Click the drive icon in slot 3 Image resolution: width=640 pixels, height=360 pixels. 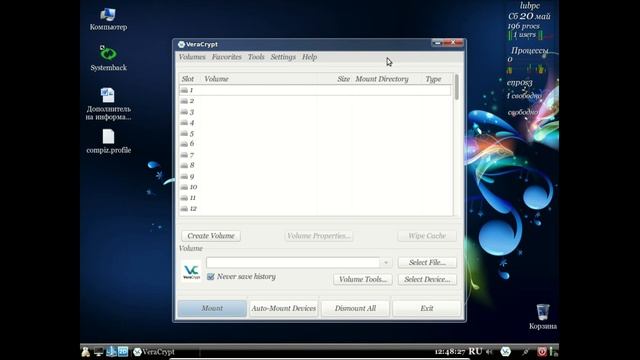click(x=184, y=112)
